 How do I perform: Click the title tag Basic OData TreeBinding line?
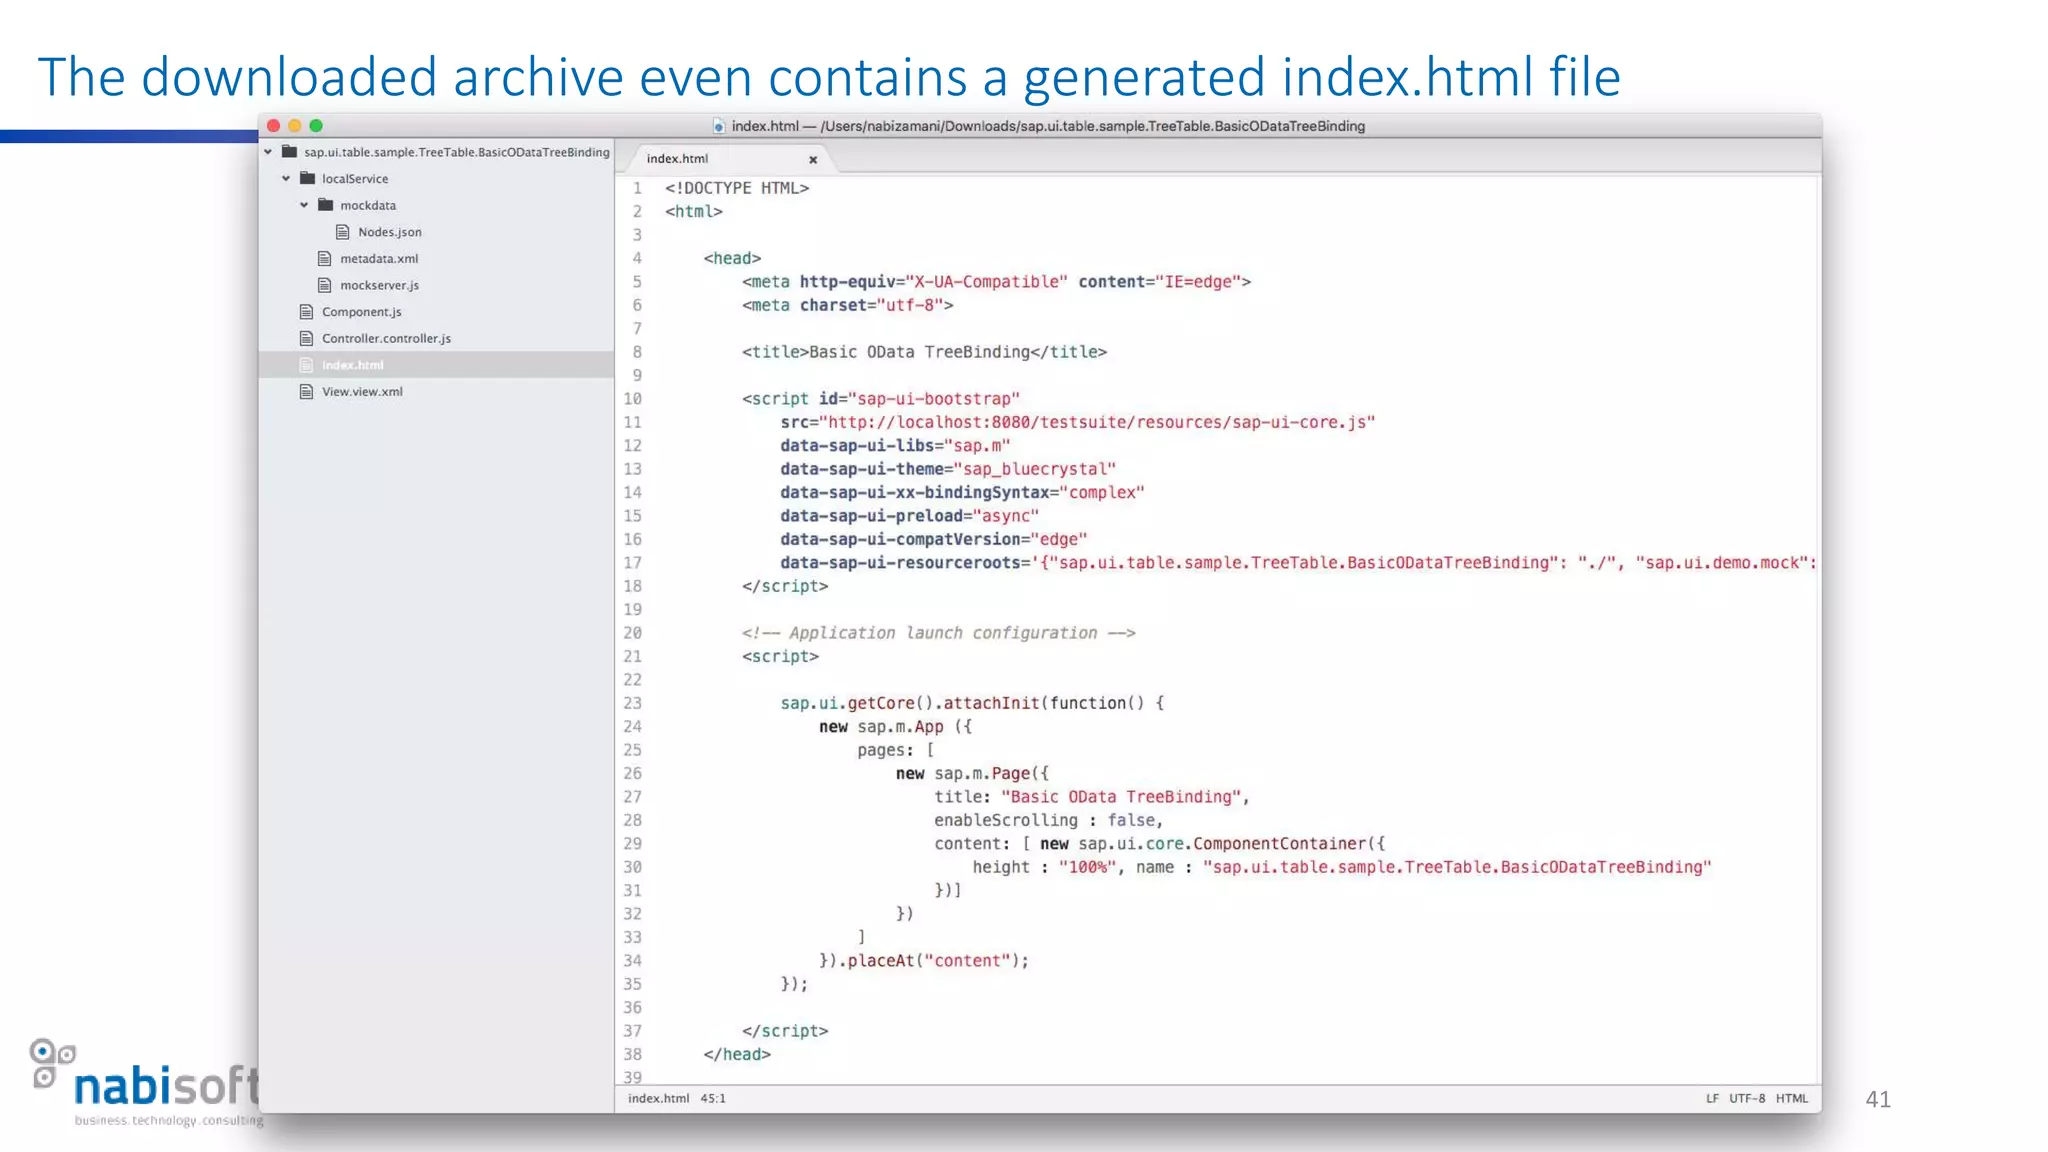coord(924,352)
